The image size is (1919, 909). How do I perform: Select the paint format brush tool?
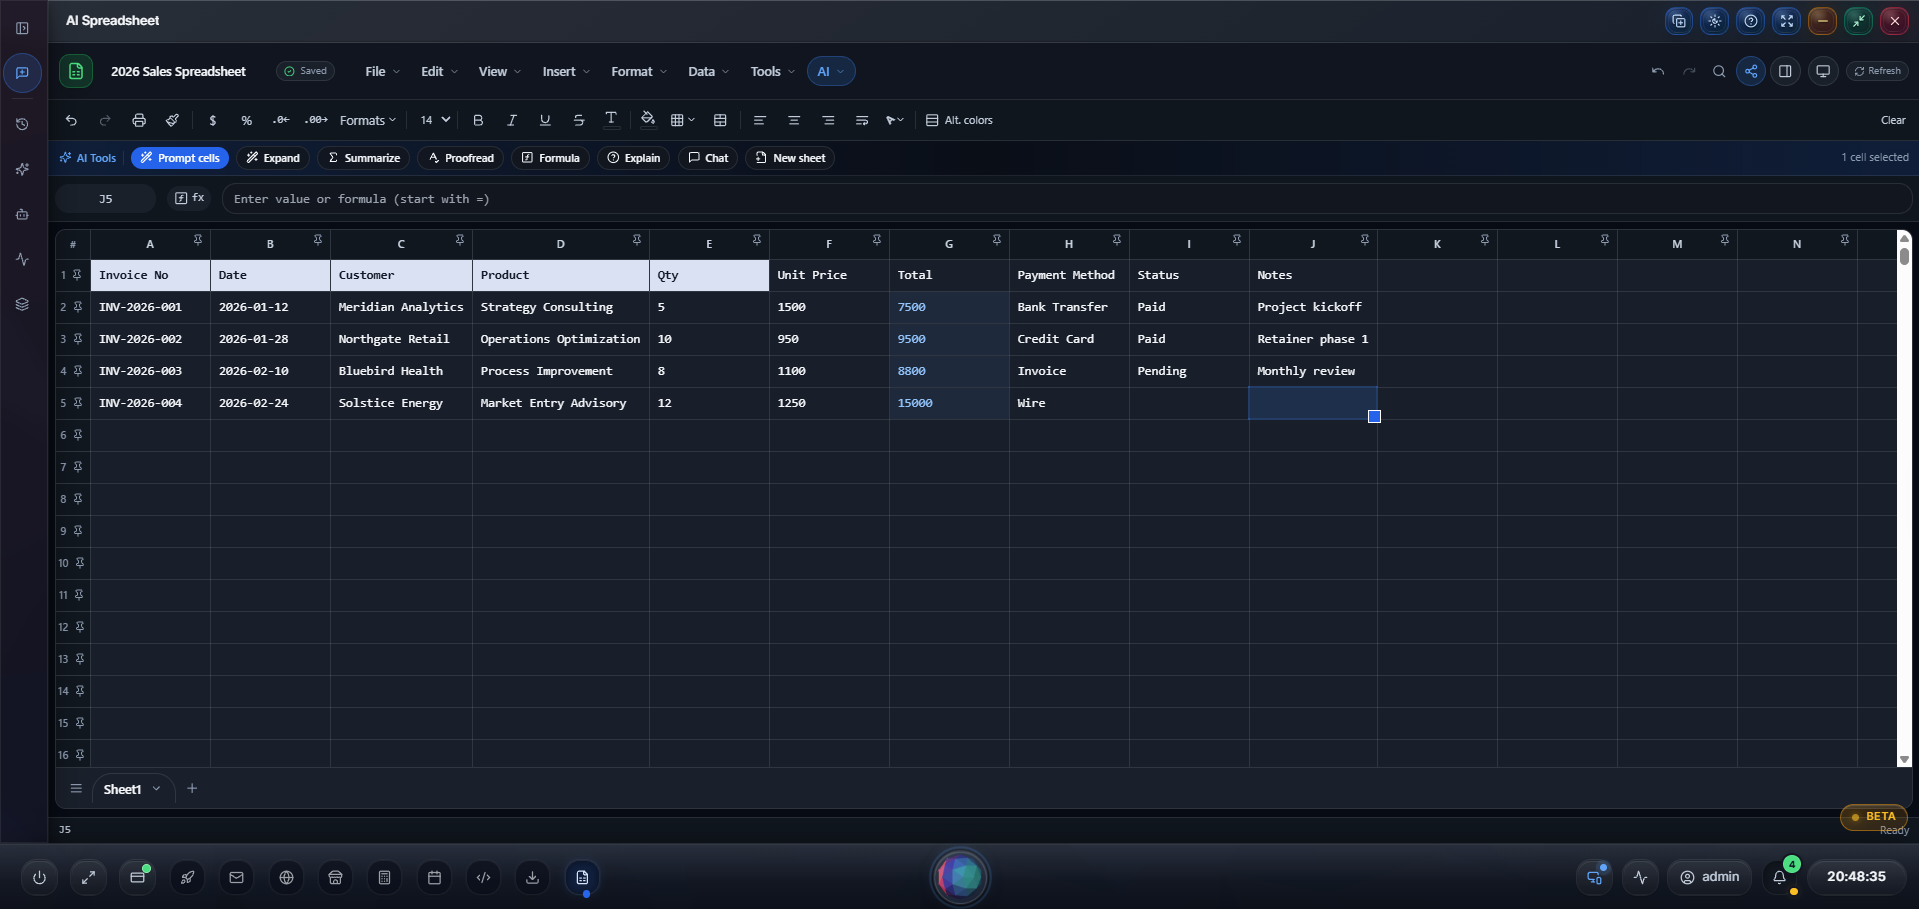click(x=172, y=120)
